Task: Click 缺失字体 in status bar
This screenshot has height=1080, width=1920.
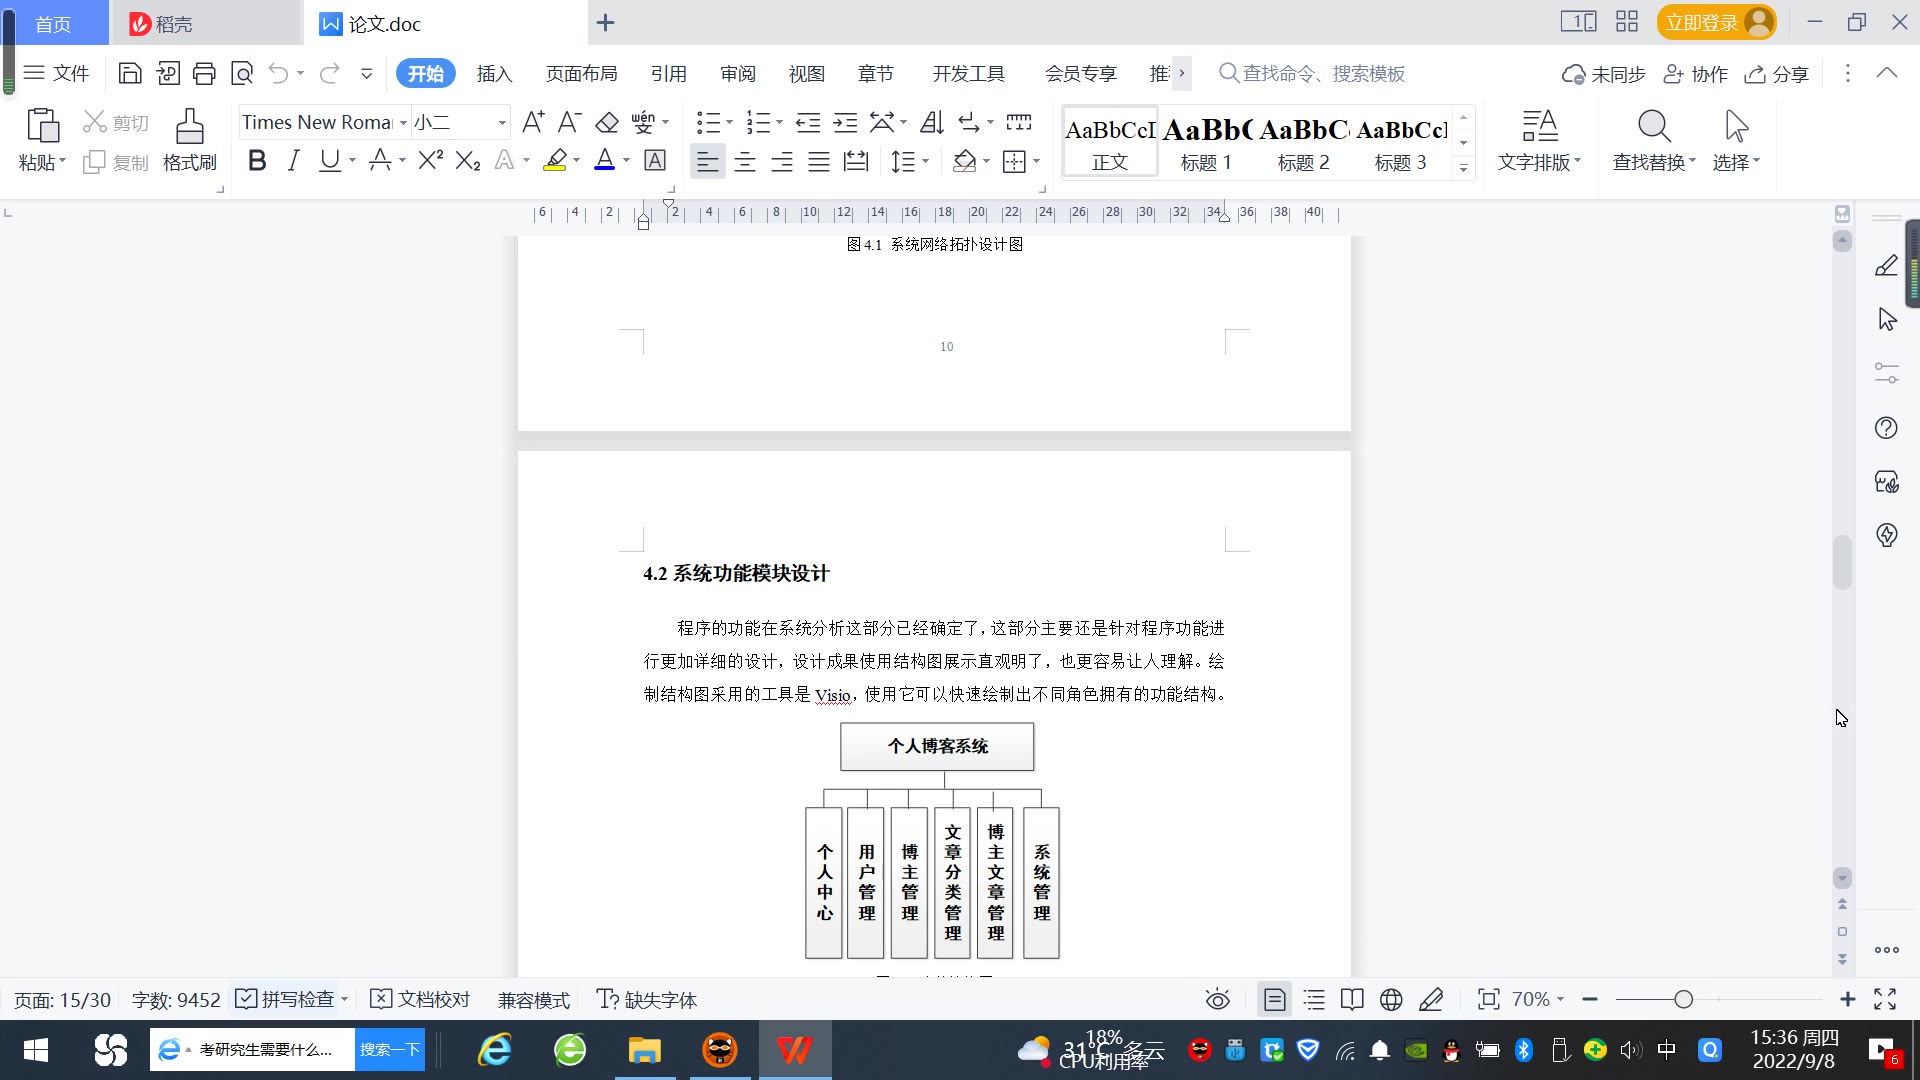Action: 646,999
